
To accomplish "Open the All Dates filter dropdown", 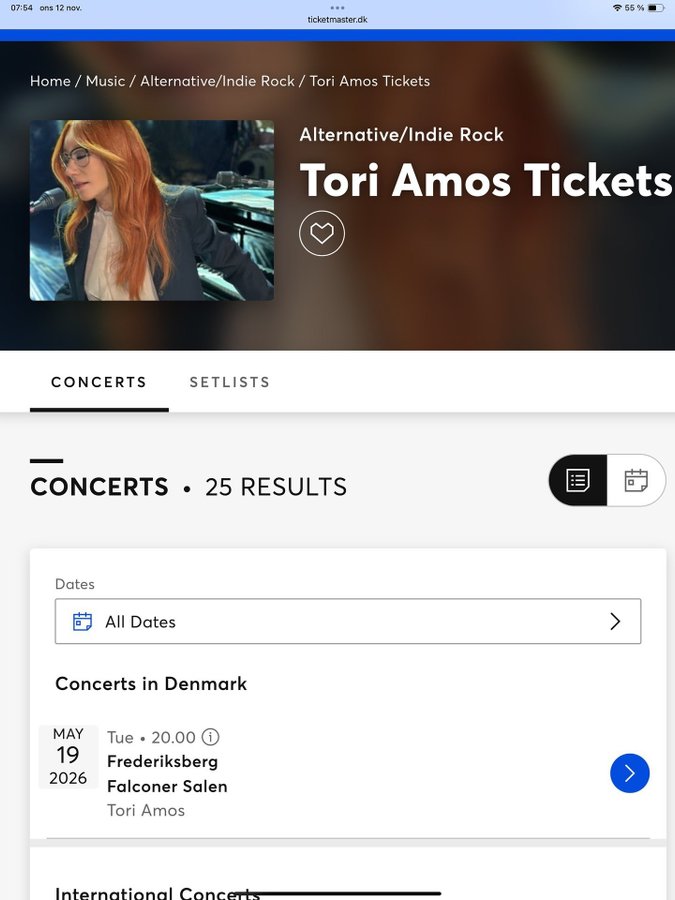I will [347, 621].
